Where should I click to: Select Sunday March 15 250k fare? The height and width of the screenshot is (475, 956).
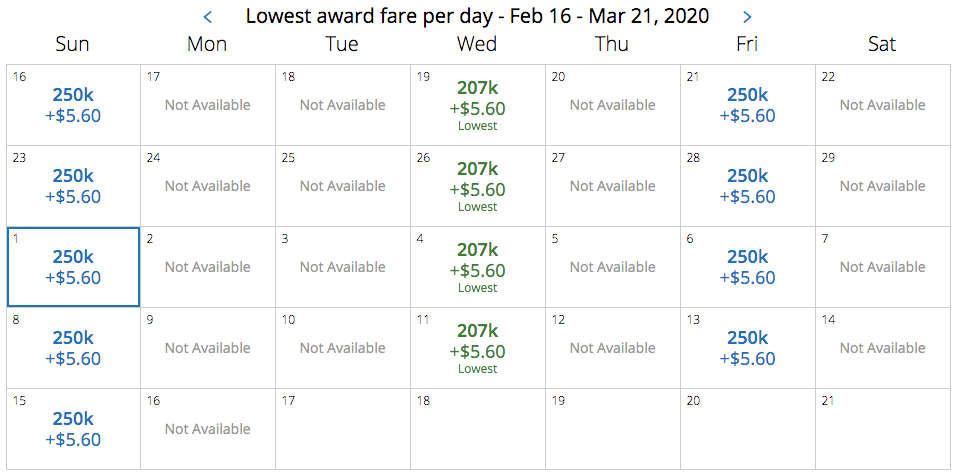pyautogui.click(x=73, y=429)
